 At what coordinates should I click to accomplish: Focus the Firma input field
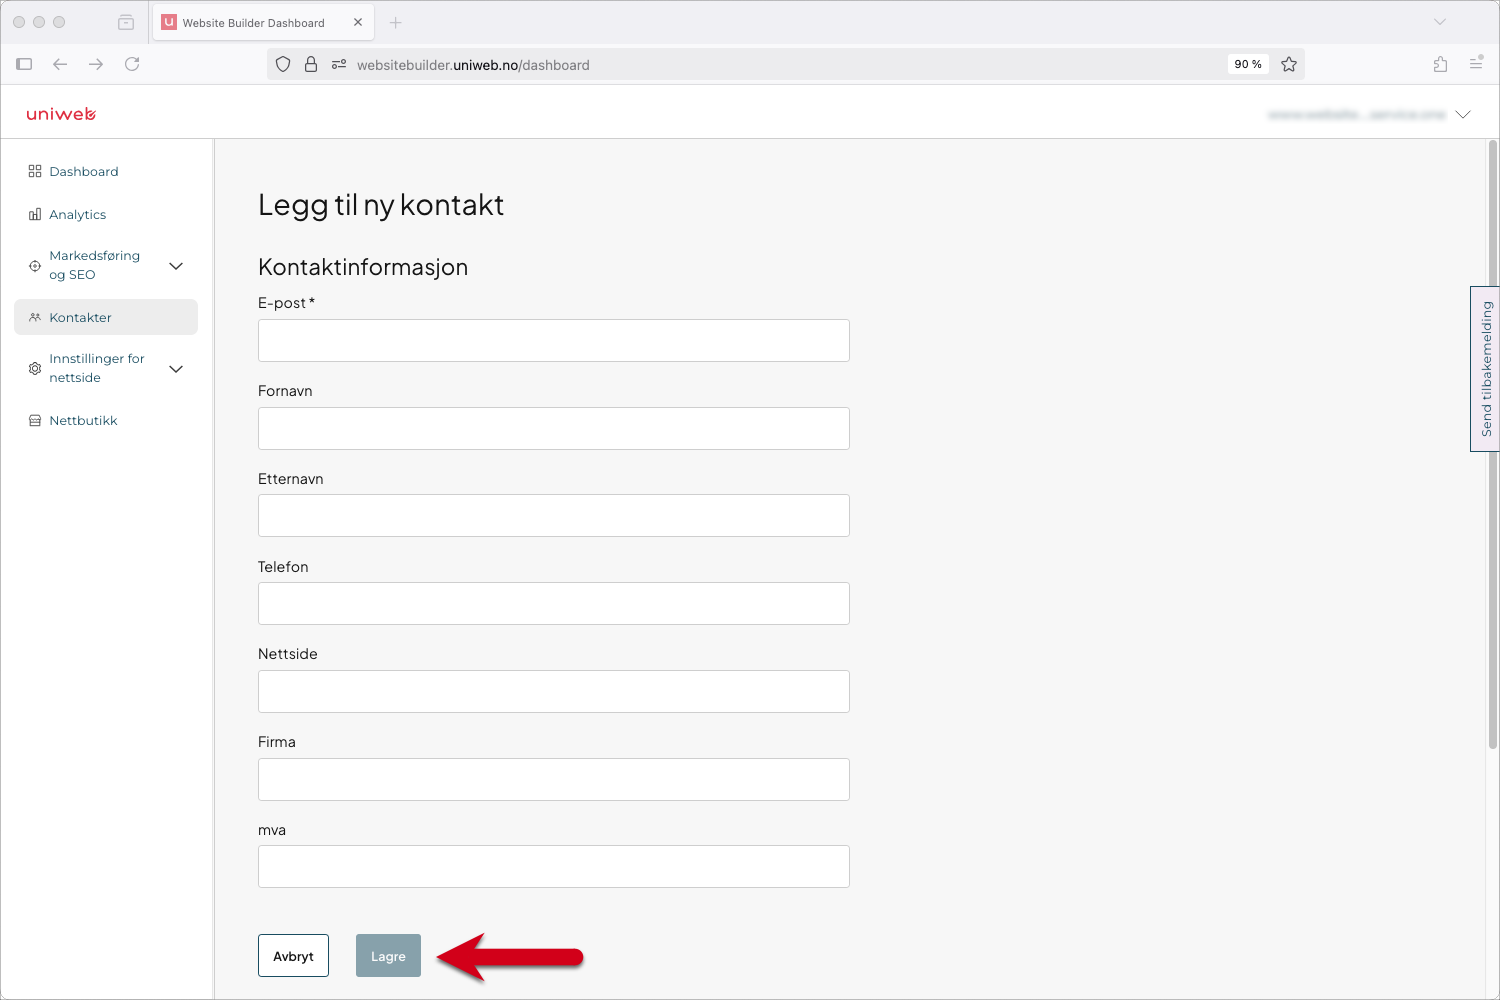554,779
